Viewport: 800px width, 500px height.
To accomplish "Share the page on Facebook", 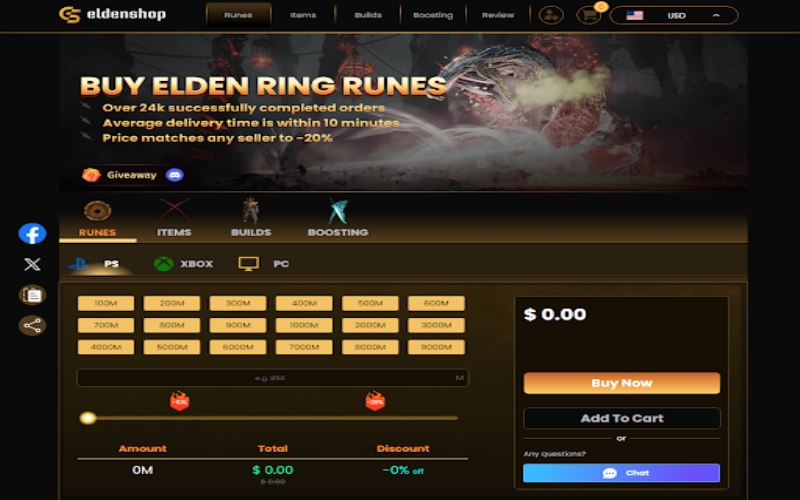I will coord(32,234).
